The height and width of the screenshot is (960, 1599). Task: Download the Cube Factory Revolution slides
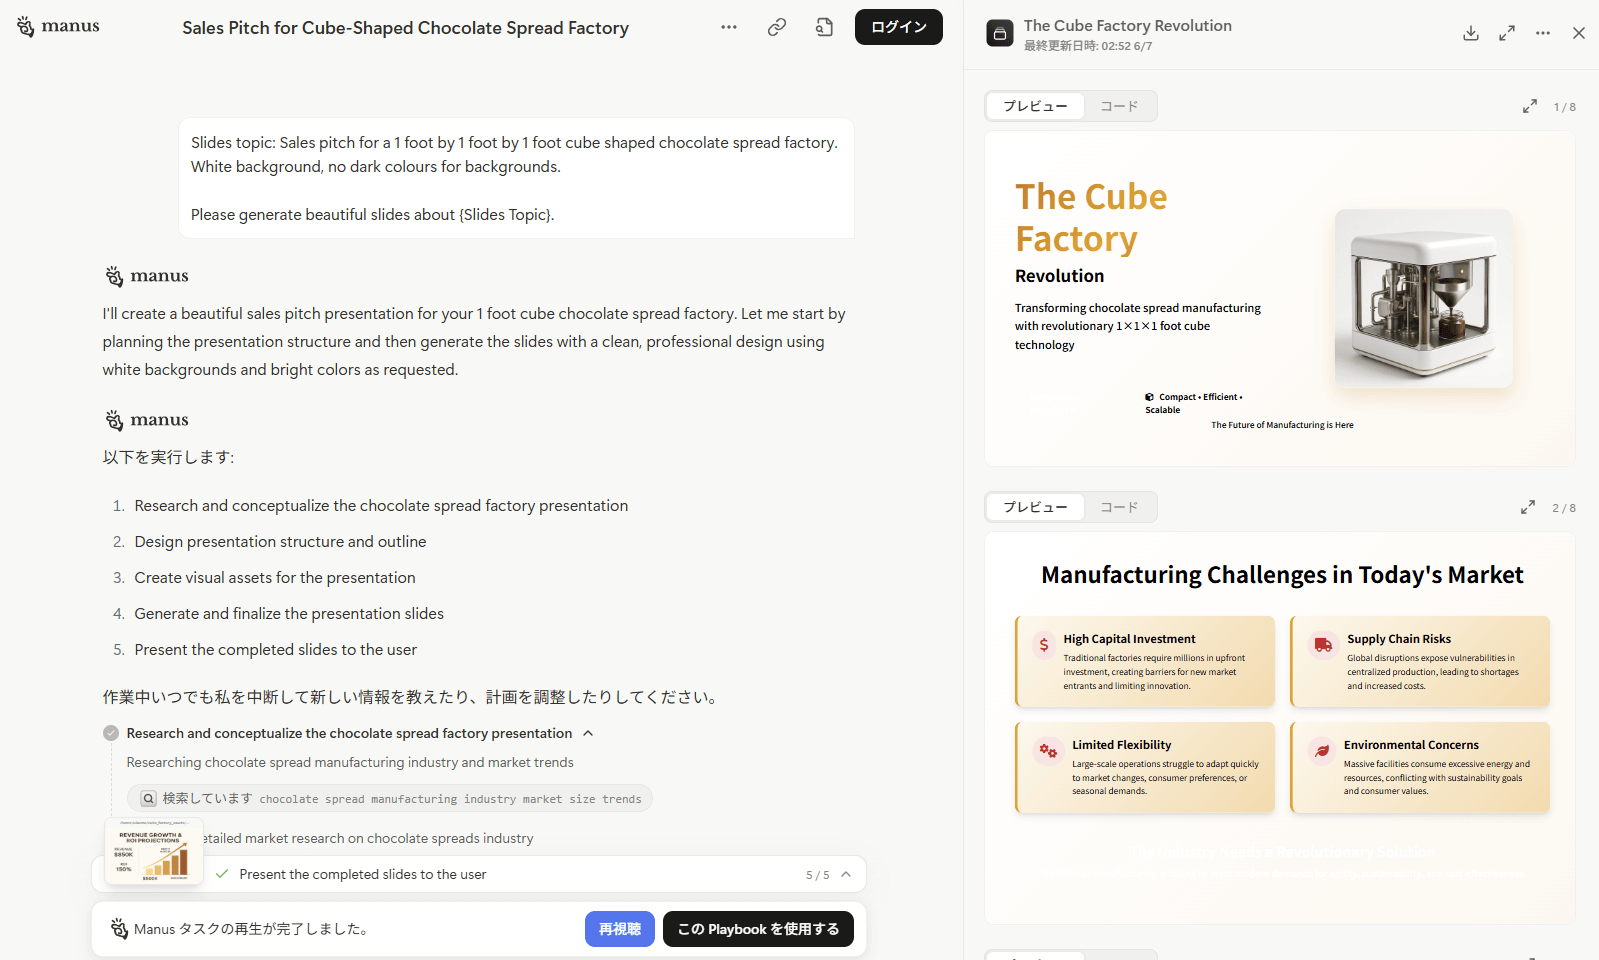point(1471,33)
